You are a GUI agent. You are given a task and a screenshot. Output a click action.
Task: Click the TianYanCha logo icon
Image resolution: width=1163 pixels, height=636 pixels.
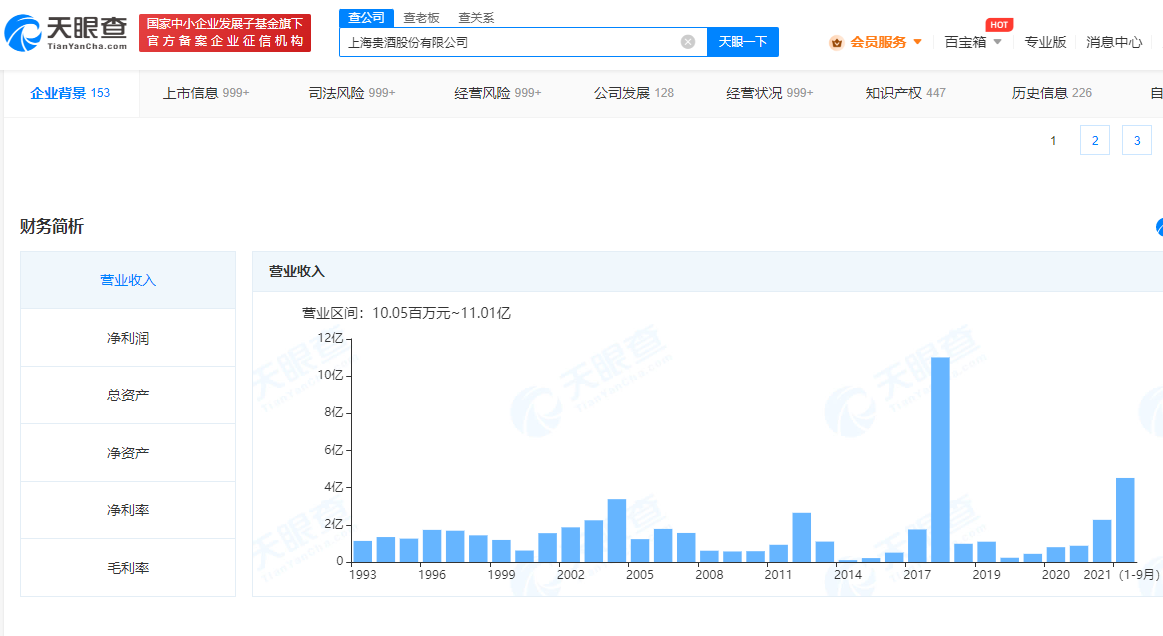coord(24,34)
